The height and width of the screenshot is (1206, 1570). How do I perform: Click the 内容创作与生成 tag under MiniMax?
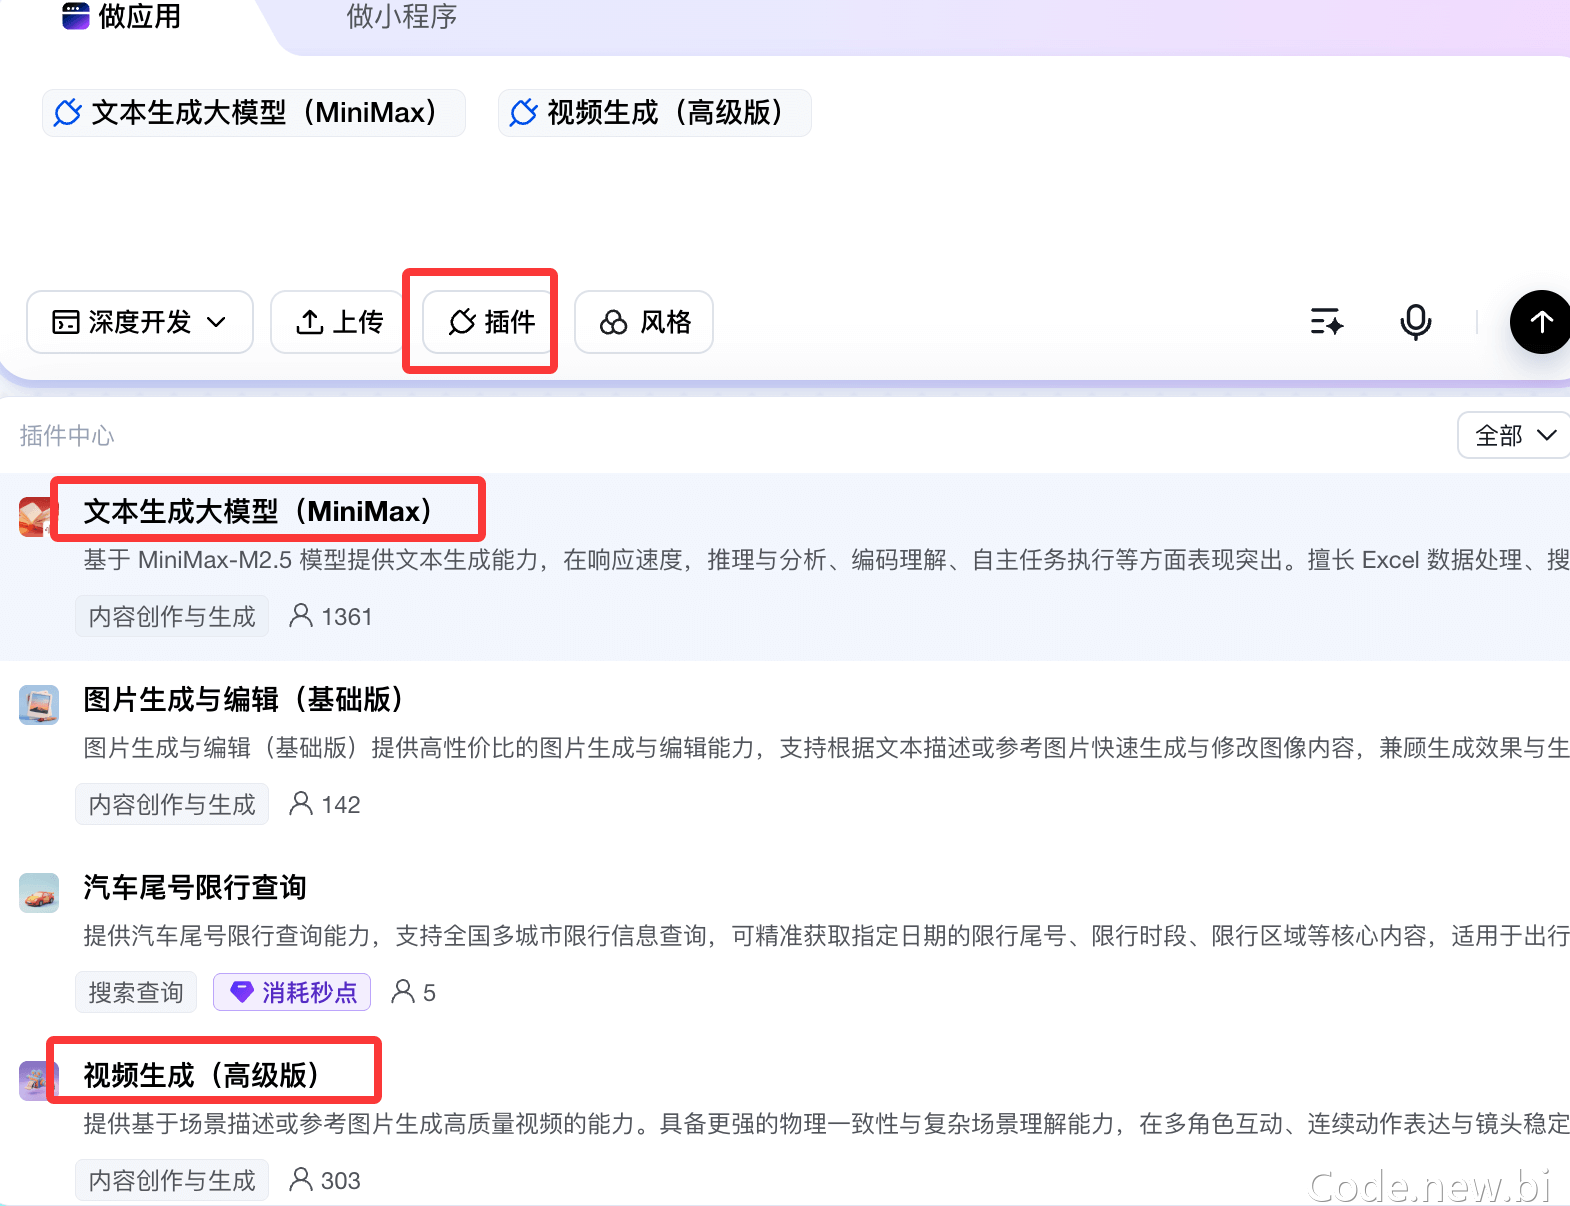[x=172, y=617]
